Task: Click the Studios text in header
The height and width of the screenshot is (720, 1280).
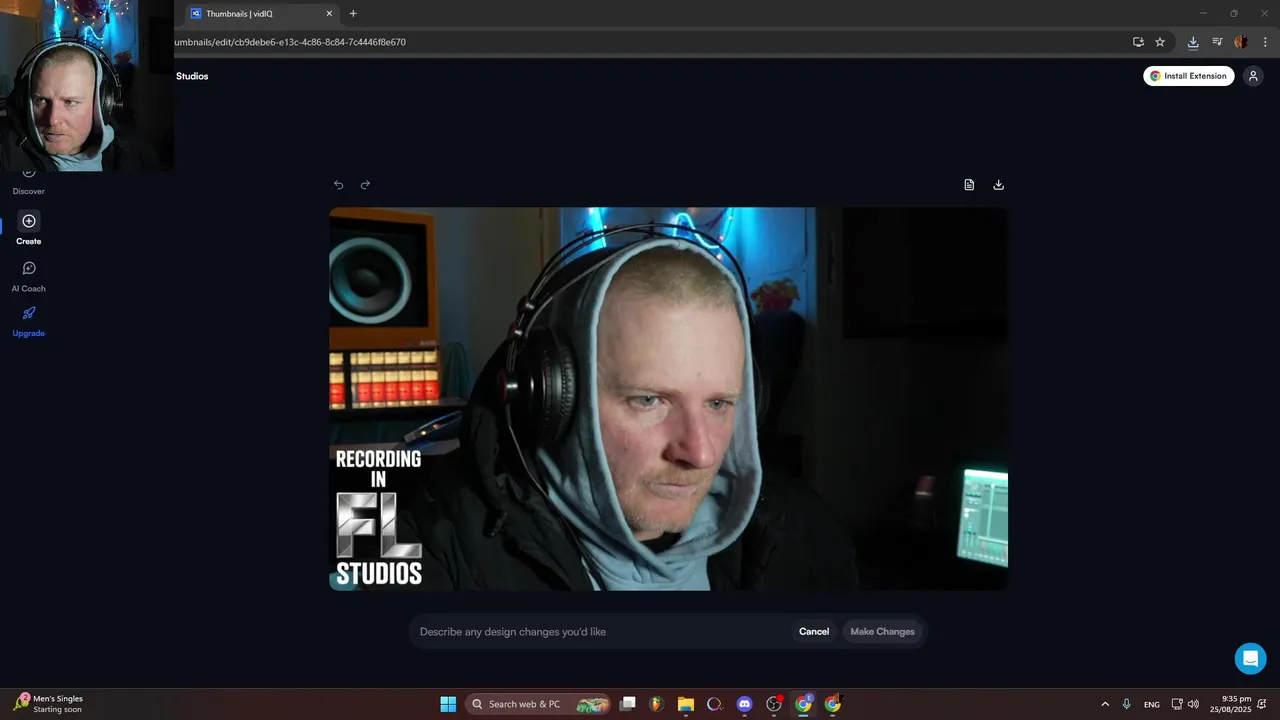Action: click(x=192, y=76)
